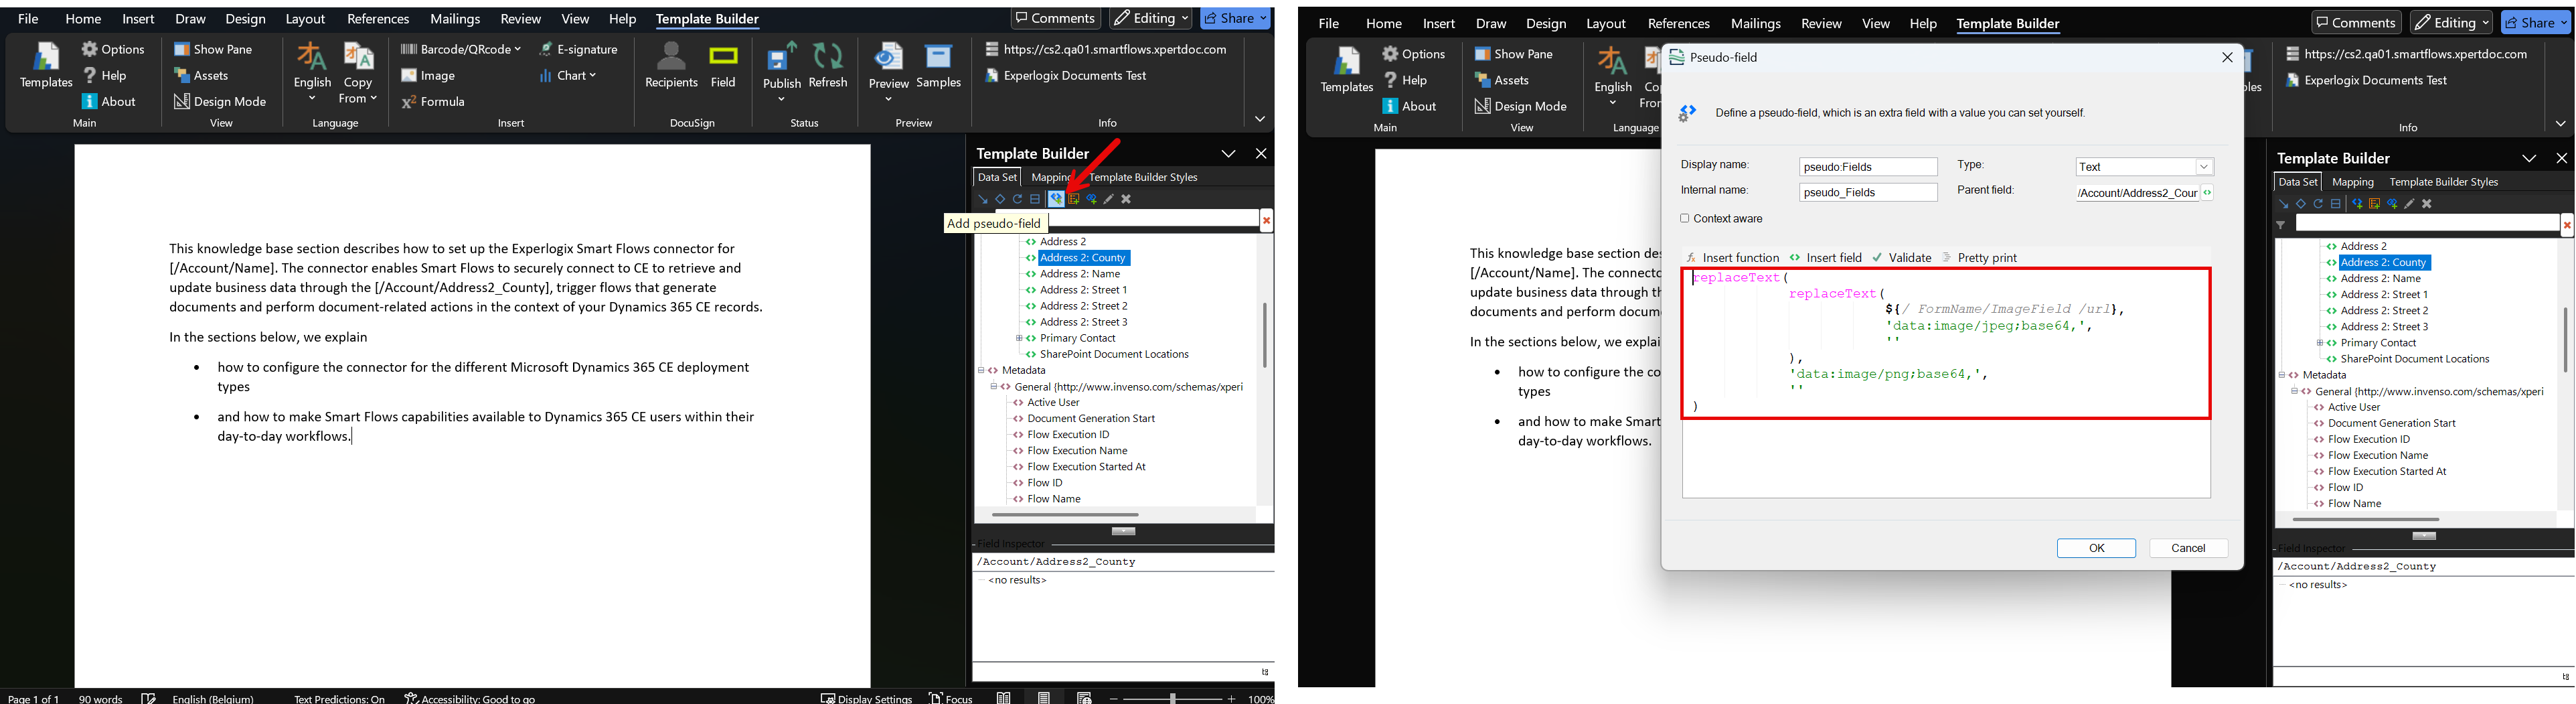Image resolution: width=2576 pixels, height=704 pixels.
Task: Click the Share button in left window
Action: [x=1235, y=18]
